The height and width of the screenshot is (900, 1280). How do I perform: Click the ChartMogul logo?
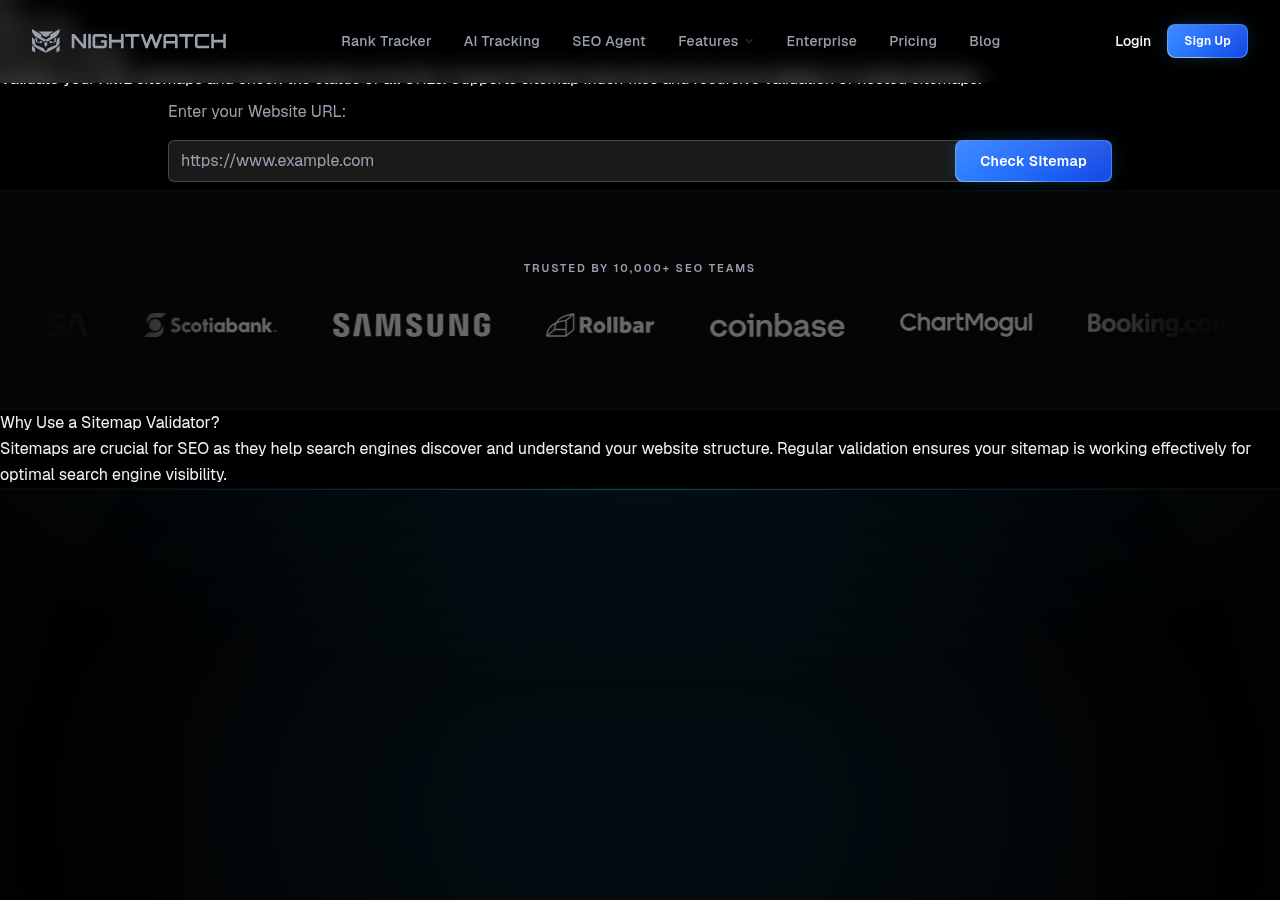(x=966, y=324)
